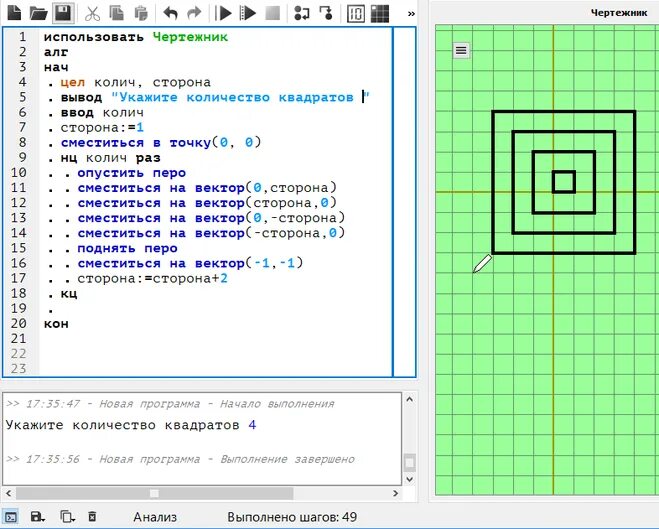
Task: Cut selection with scissors icon
Action: pos(92,13)
